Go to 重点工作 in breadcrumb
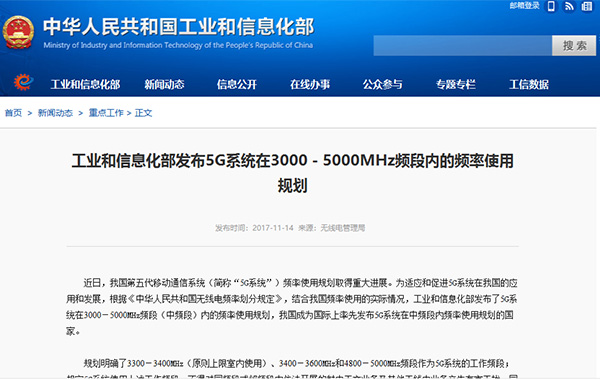The height and width of the screenshot is (380, 600). [106, 113]
